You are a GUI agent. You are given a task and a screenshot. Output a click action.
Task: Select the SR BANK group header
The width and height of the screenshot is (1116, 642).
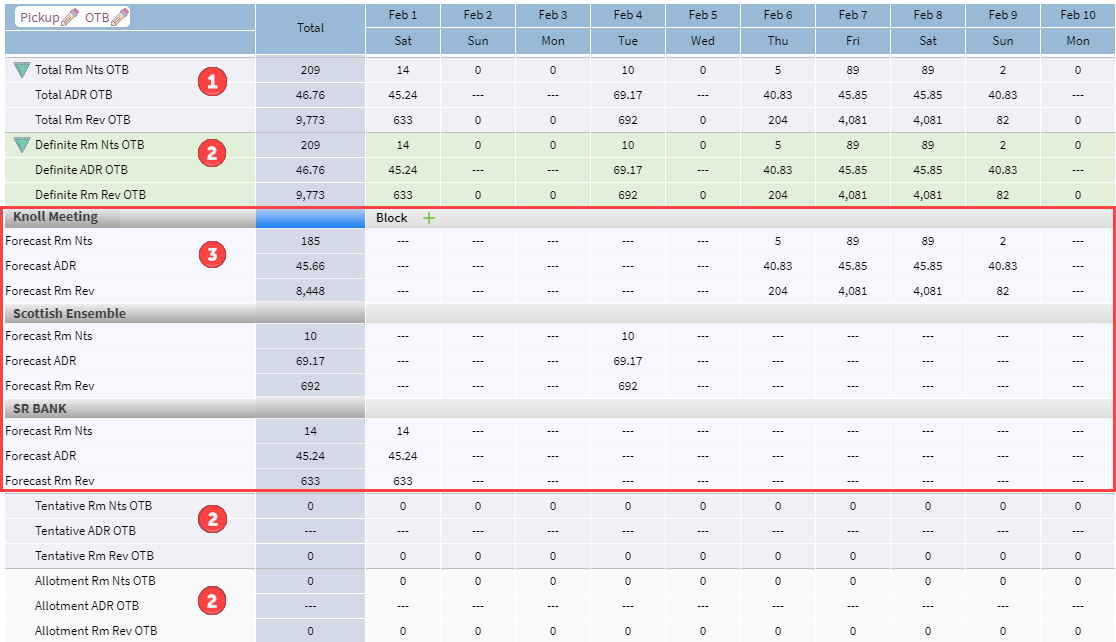point(40,408)
